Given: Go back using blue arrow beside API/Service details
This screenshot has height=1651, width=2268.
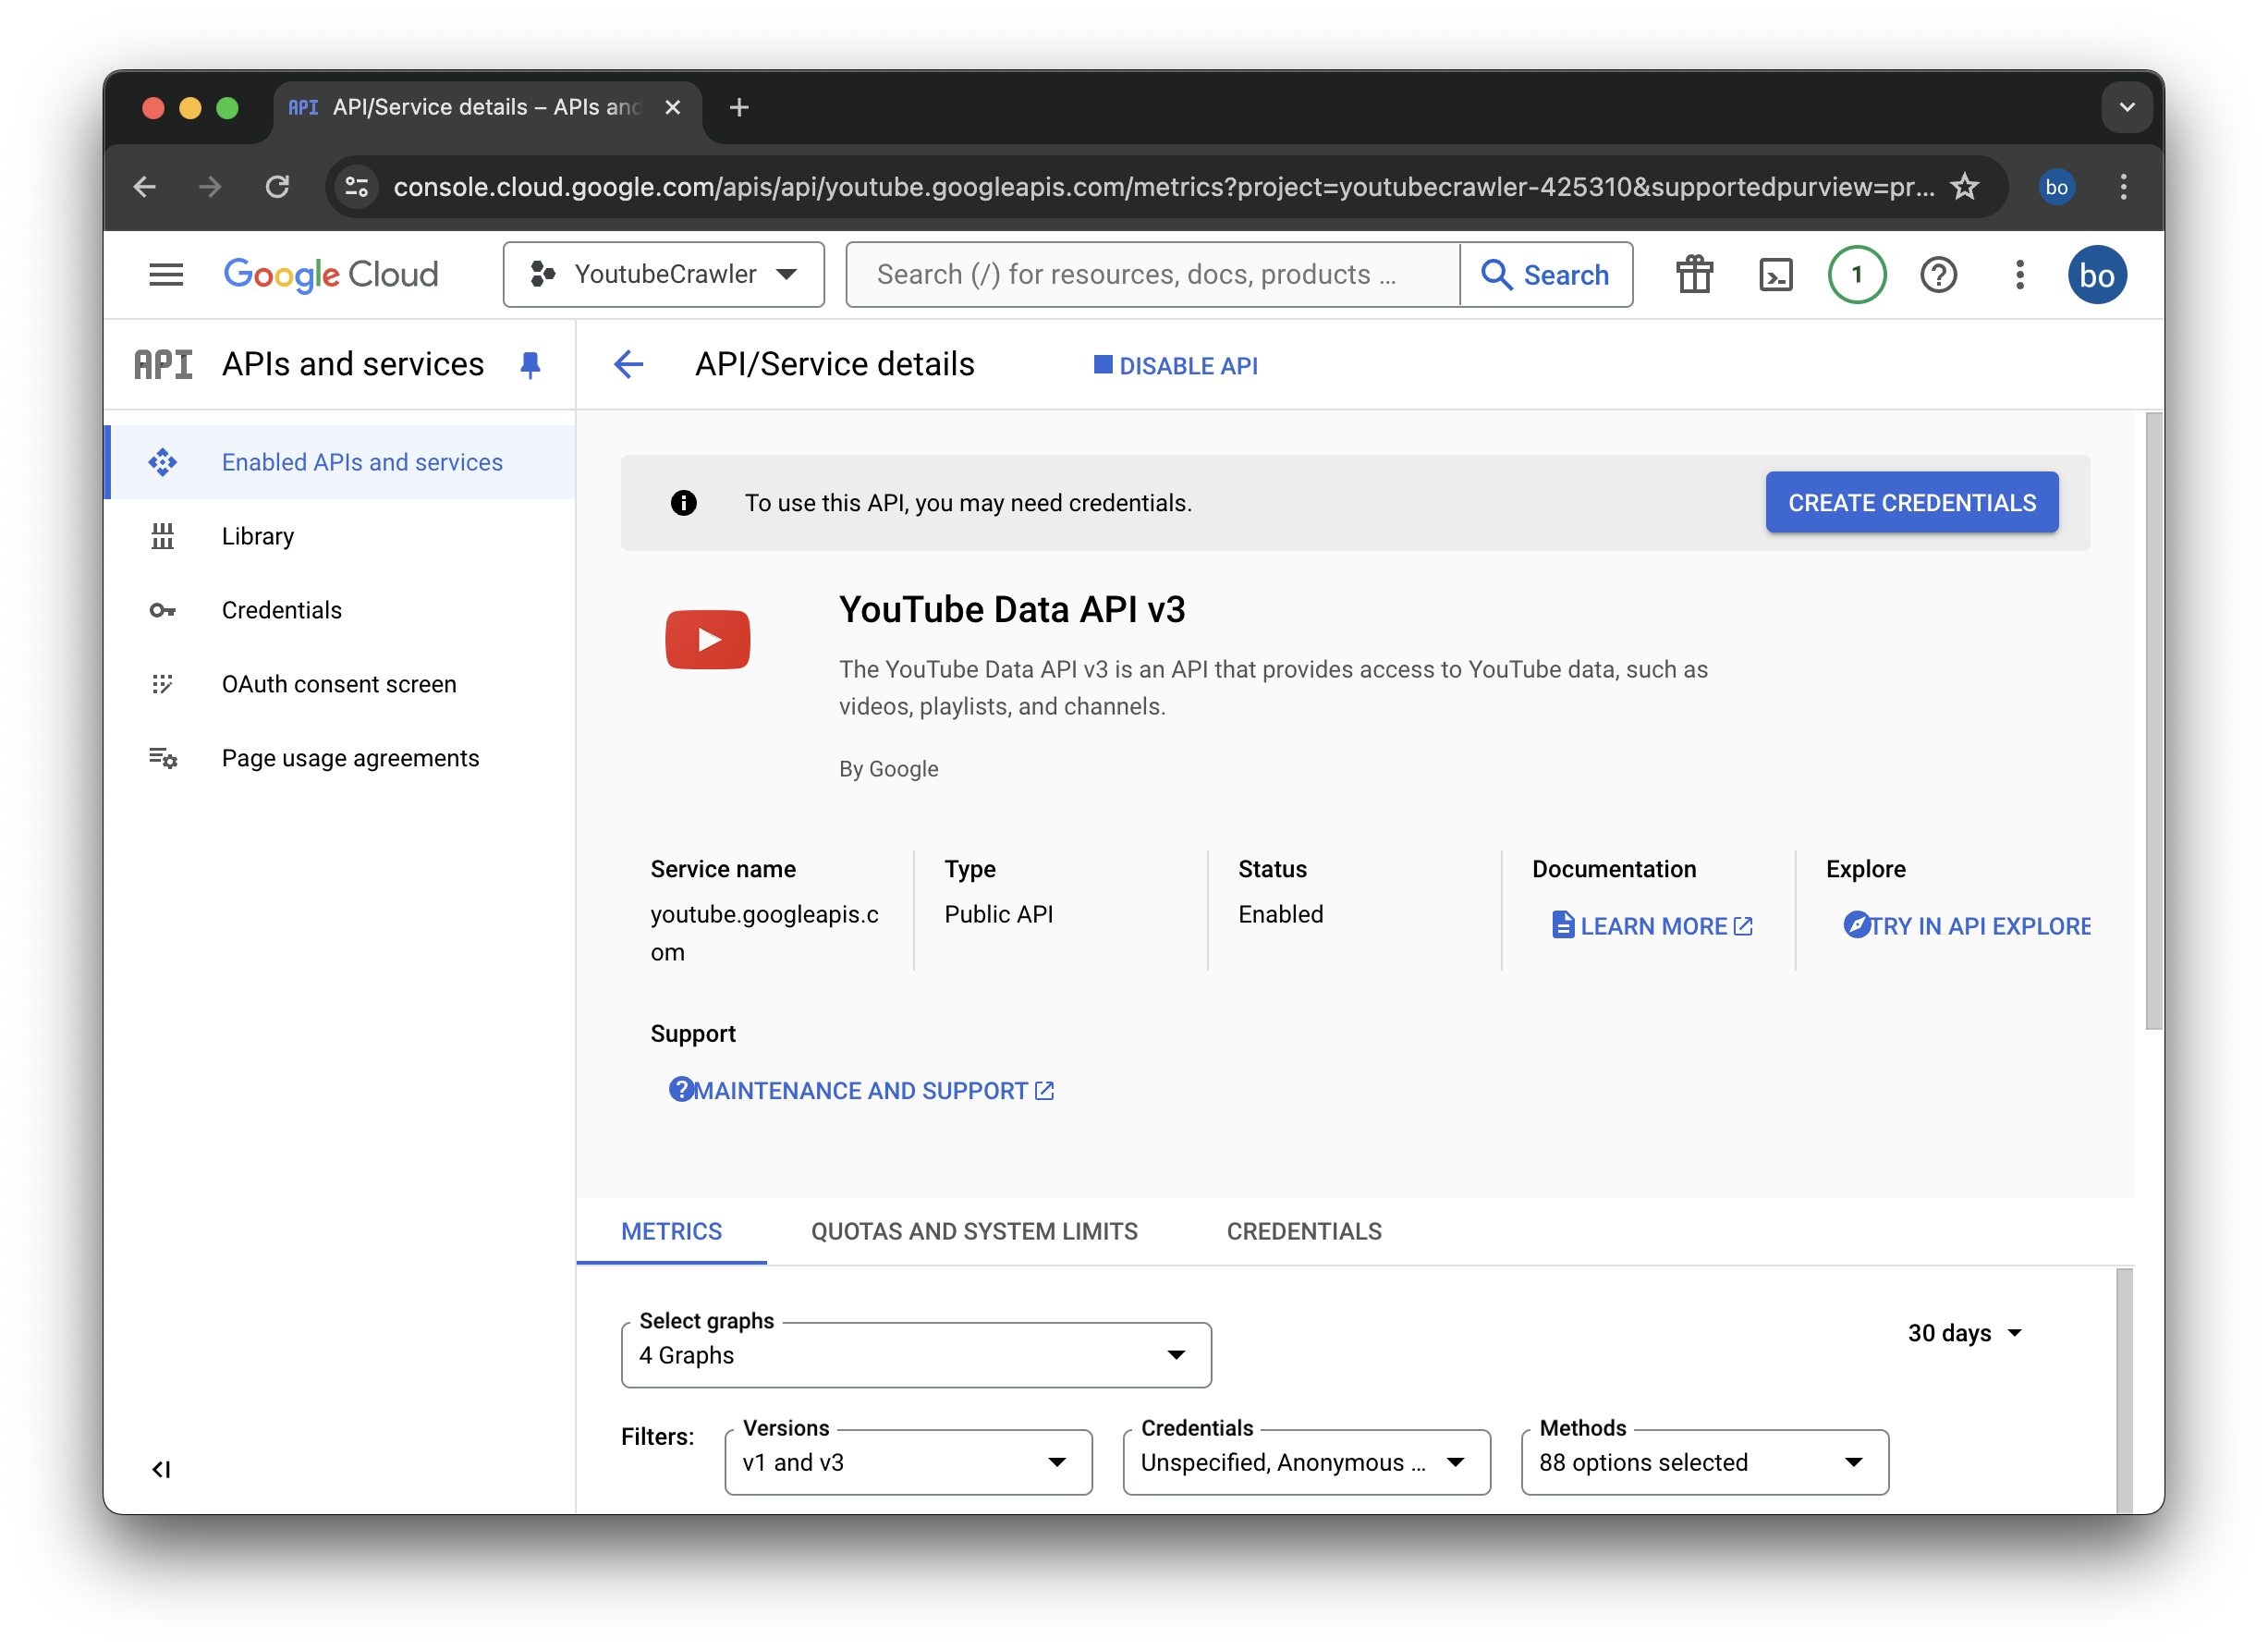Looking at the screenshot, I should click(628, 365).
